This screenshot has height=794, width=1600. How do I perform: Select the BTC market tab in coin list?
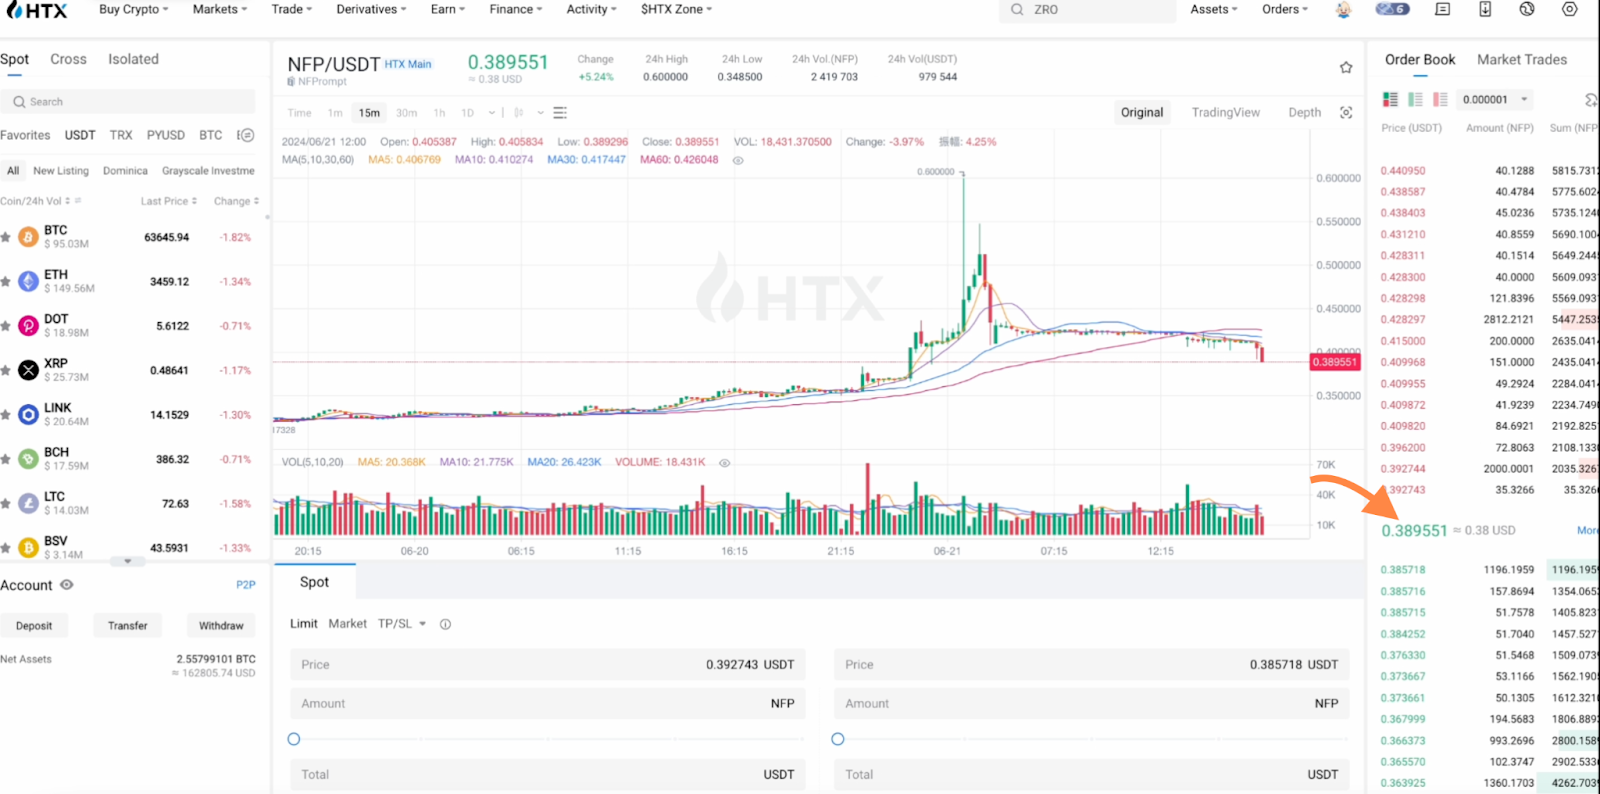pos(210,135)
